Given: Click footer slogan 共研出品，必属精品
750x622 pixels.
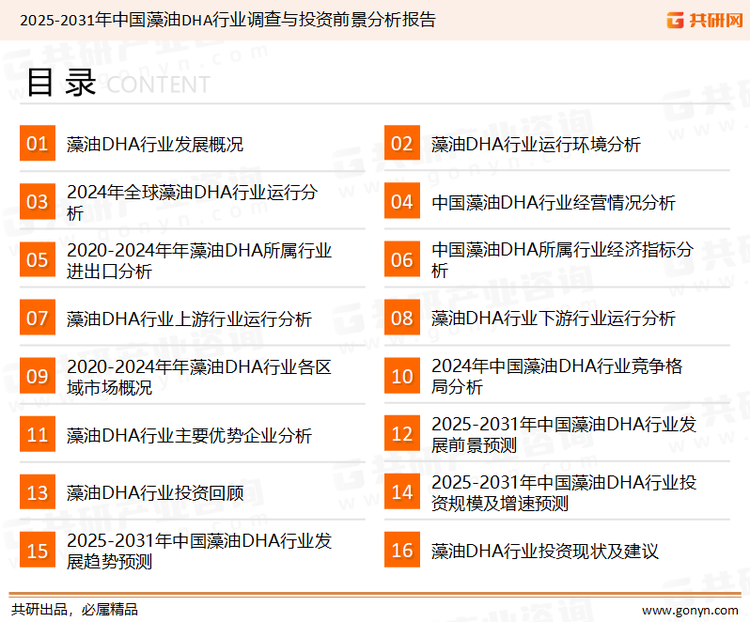Looking at the screenshot, I should pos(75,610).
